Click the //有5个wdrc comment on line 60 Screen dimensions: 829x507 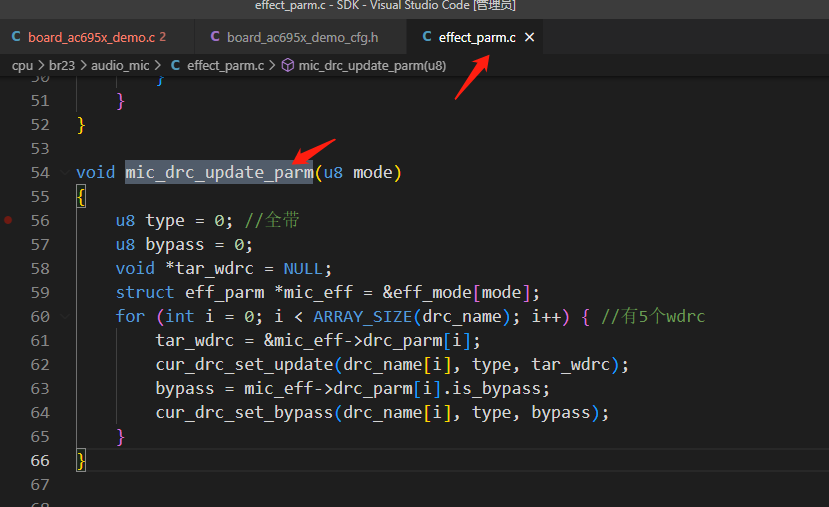pyautogui.click(x=653, y=316)
